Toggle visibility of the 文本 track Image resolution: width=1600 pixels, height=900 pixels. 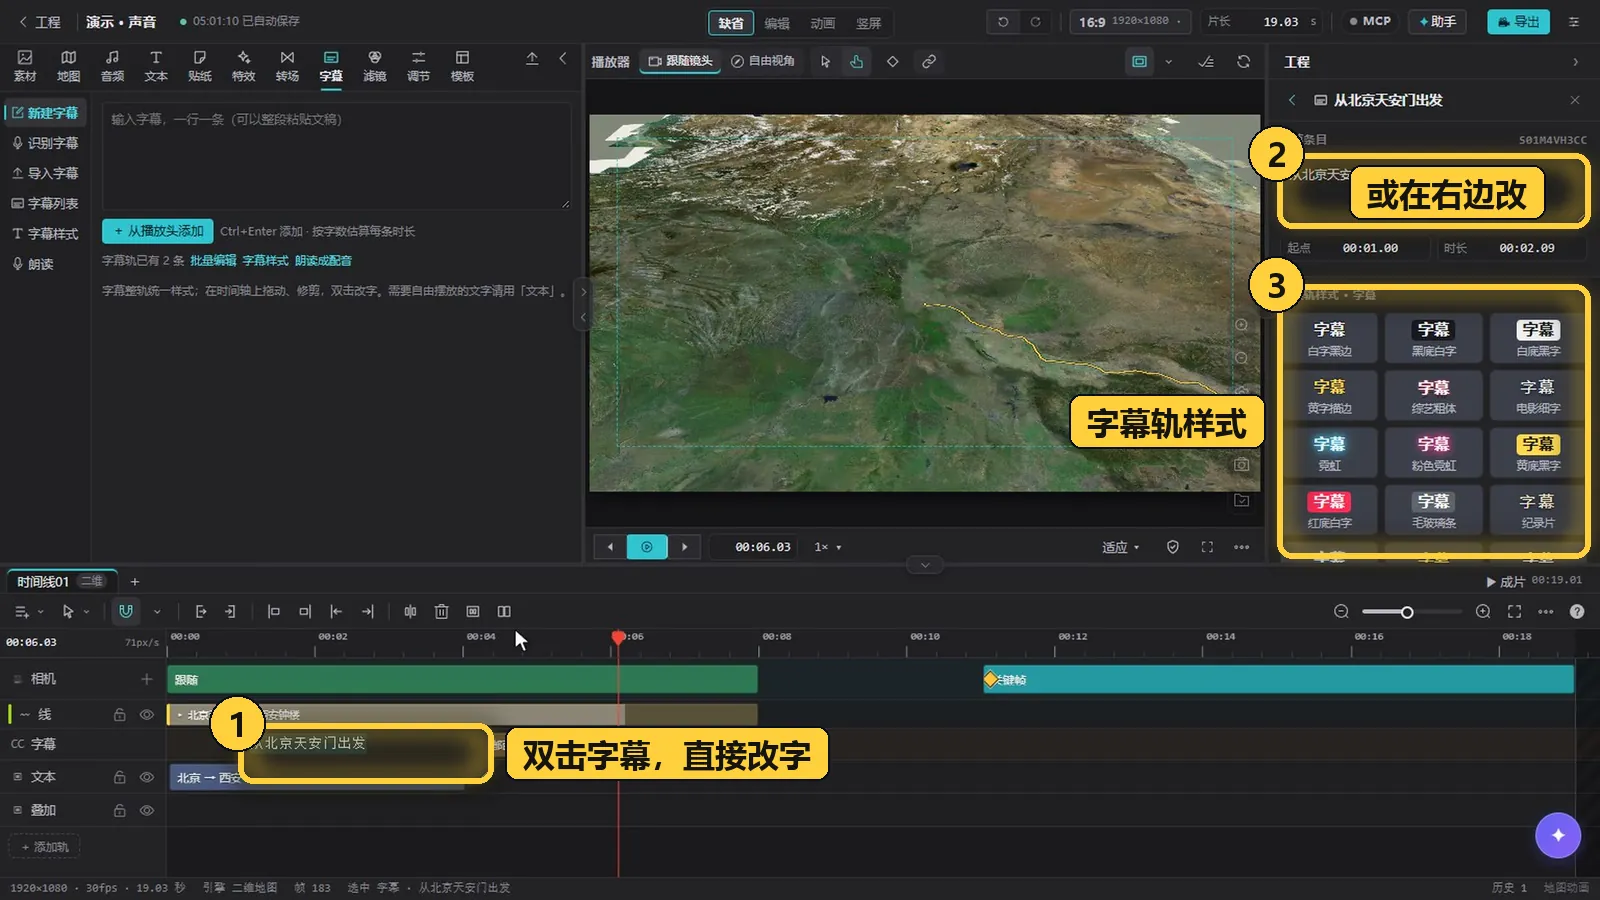point(147,777)
